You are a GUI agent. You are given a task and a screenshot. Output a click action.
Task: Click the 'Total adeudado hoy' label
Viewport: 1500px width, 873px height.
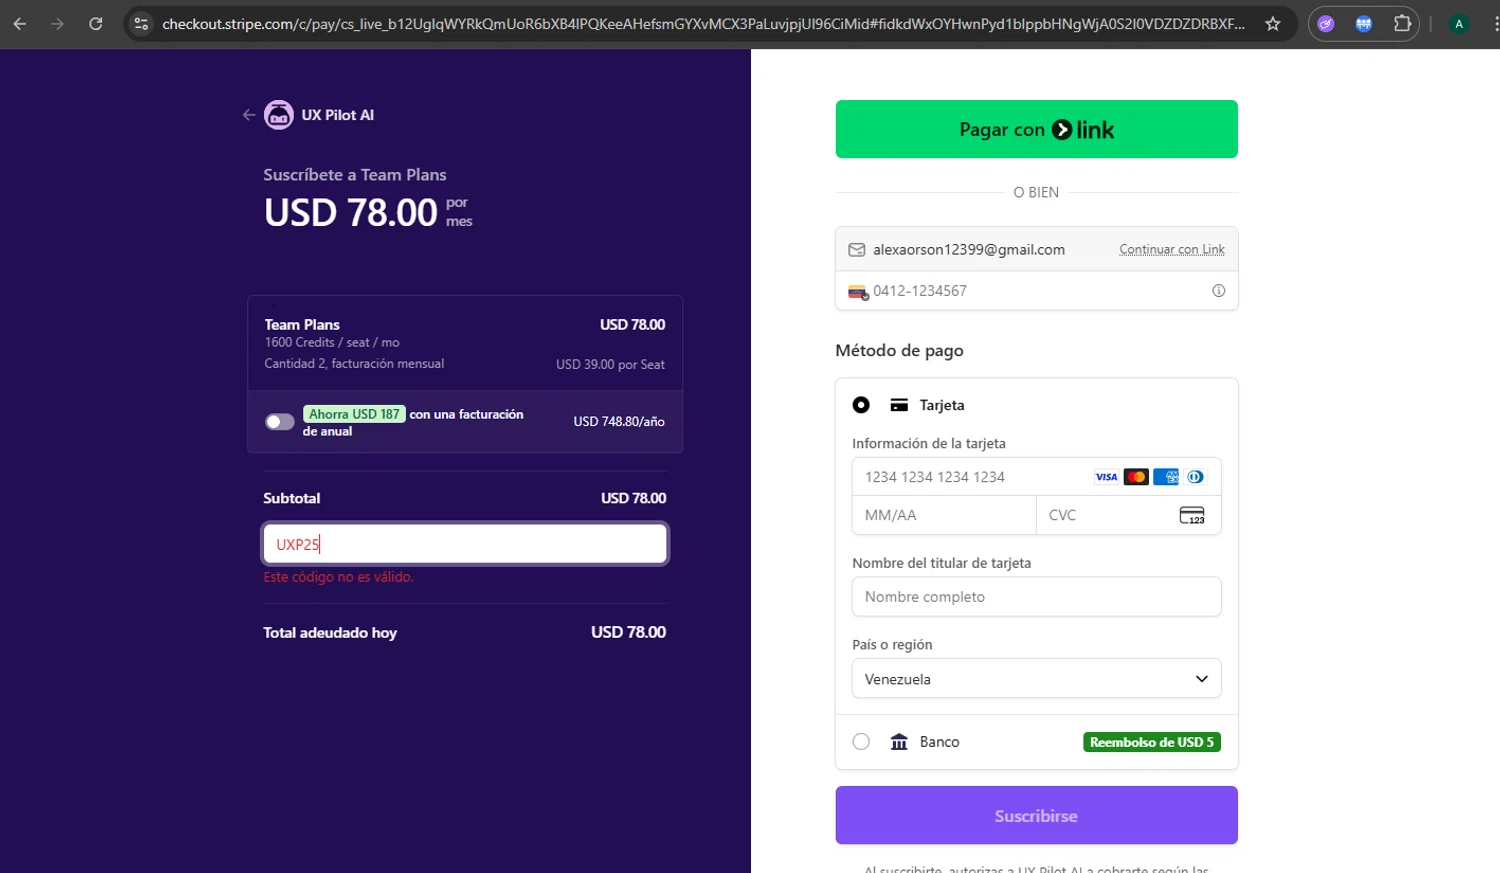point(330,633)
